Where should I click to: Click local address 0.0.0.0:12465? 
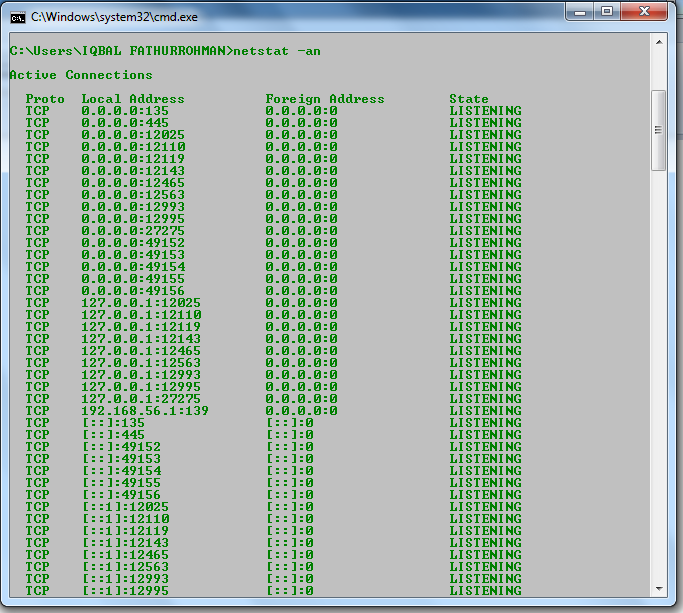click(133, 183)
